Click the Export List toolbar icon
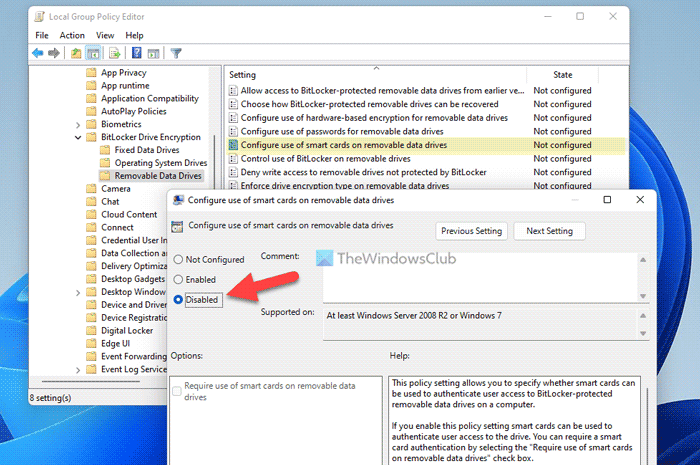This screenshot has width=700, height=465. click(115, 54)
